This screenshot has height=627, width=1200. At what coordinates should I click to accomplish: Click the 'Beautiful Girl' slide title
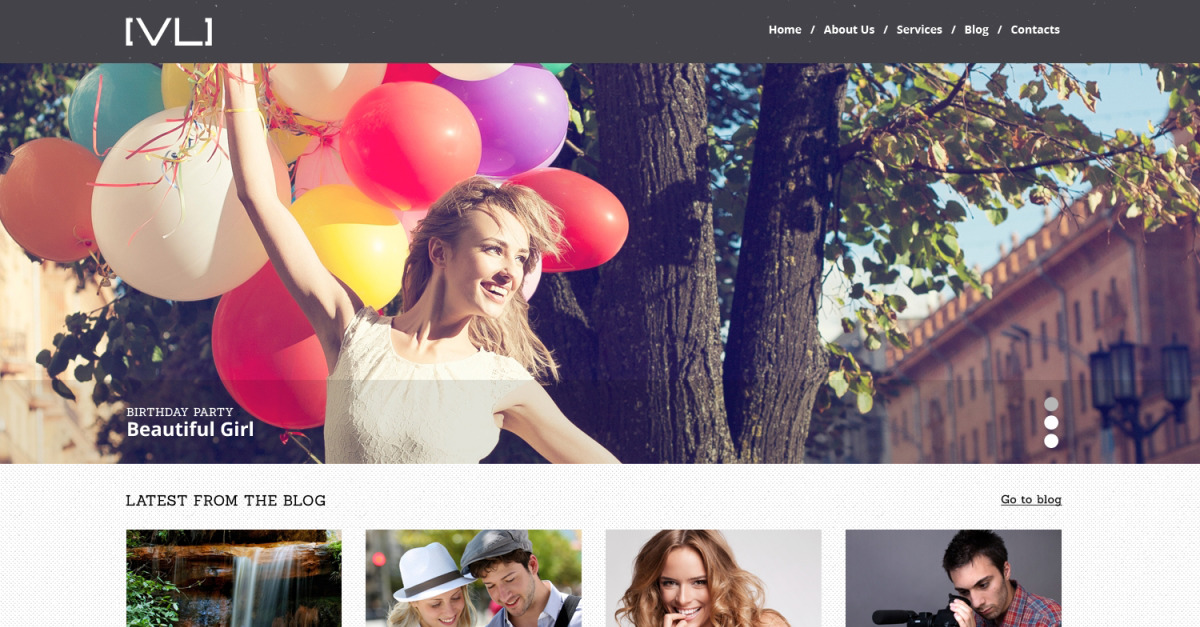pyautogui.click(x=190, y=430)
